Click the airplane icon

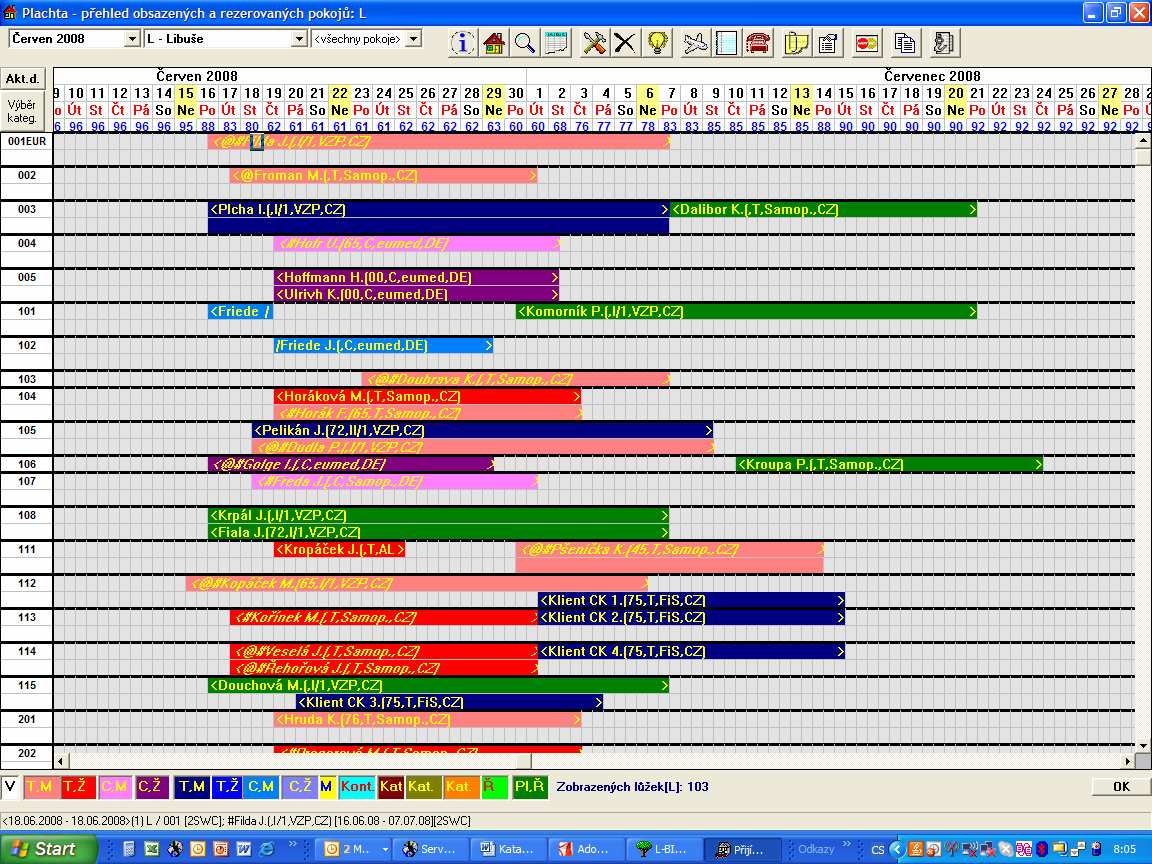point(694,43)
